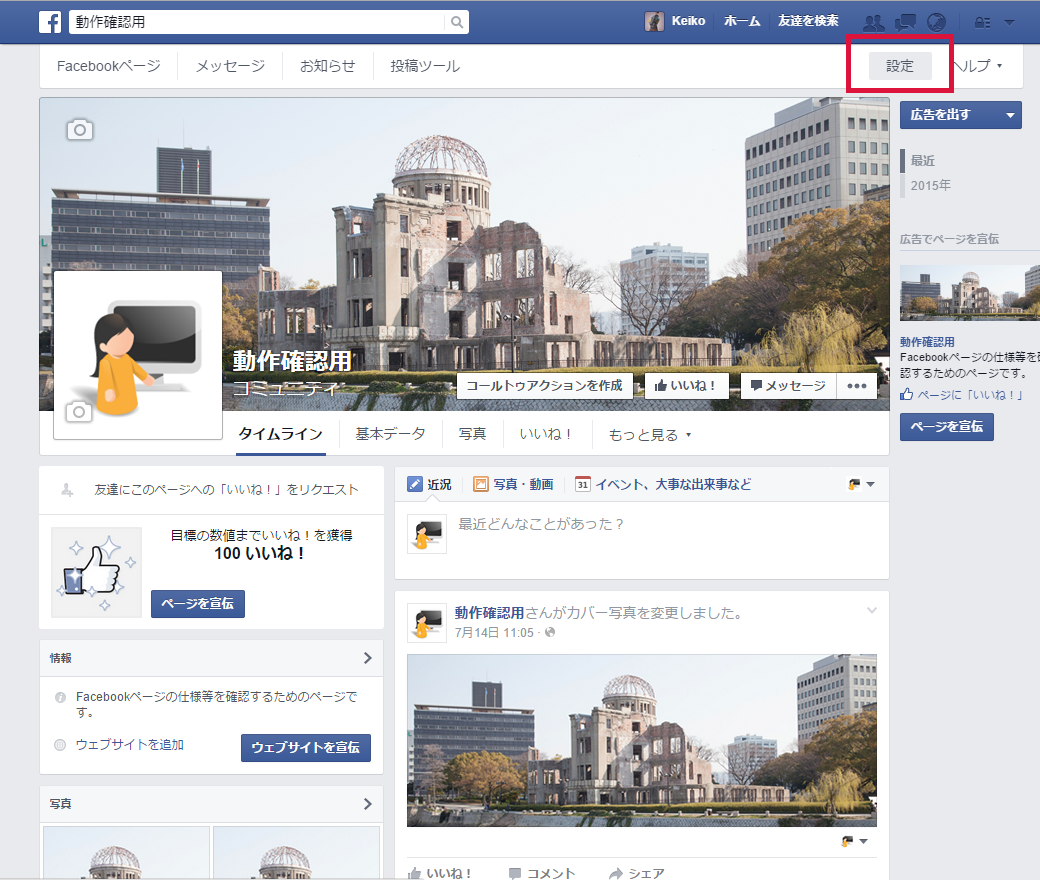Open friend requests icon in top bar
The height and width of the screenshot is (880, 1040).
(x=874, y=23)
